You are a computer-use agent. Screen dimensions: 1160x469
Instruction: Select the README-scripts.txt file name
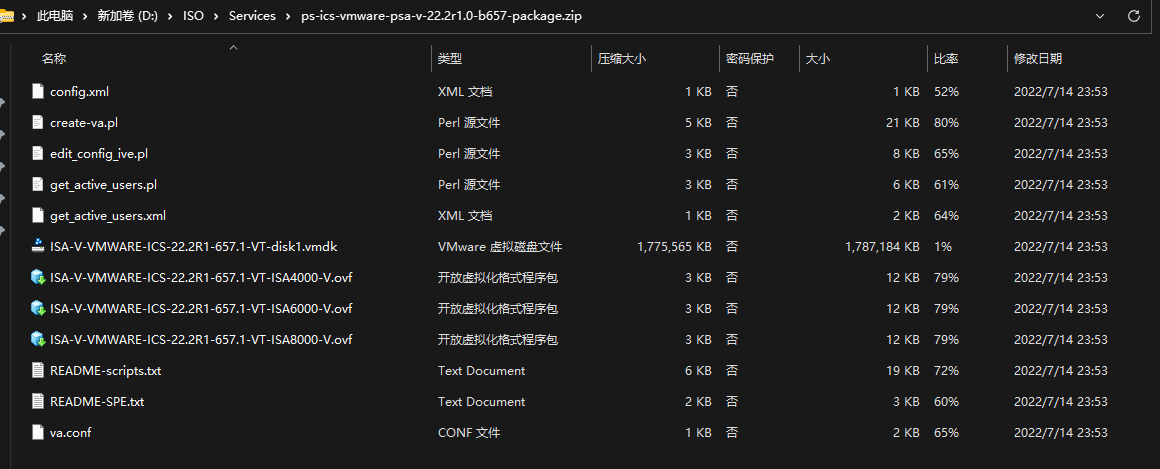pos(106,371)
